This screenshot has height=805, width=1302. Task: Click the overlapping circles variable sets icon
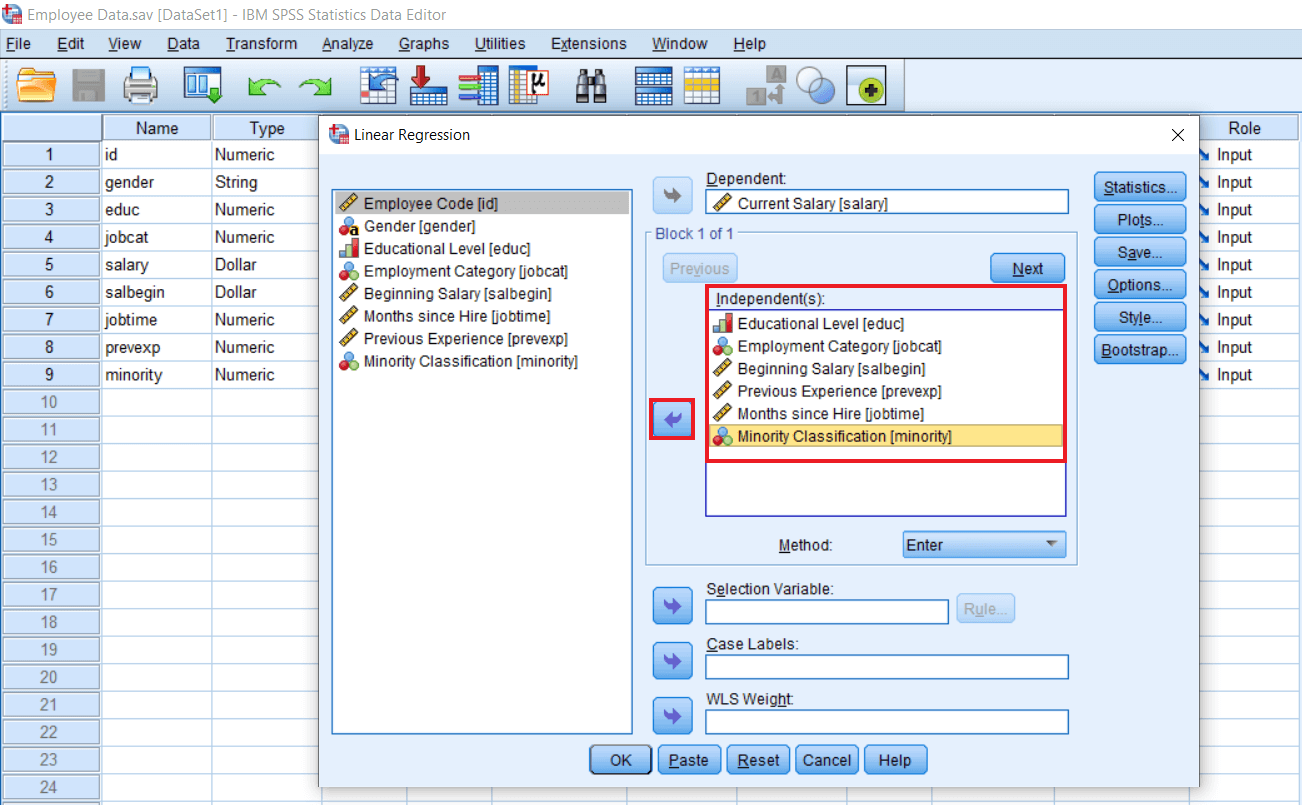coord(817,87)
